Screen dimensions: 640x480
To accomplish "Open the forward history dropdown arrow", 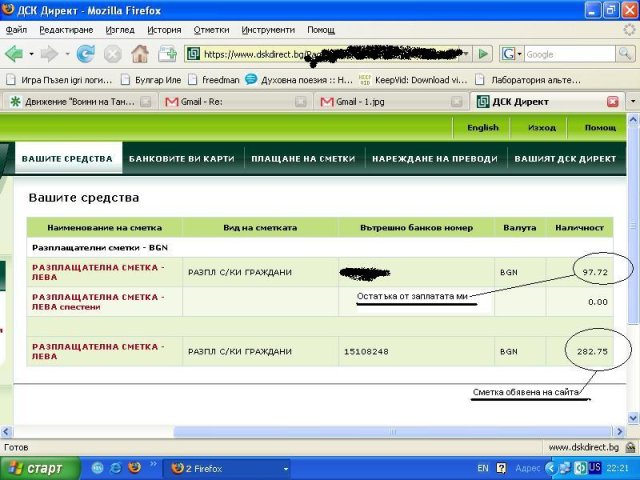I will (x=67, y=54).
